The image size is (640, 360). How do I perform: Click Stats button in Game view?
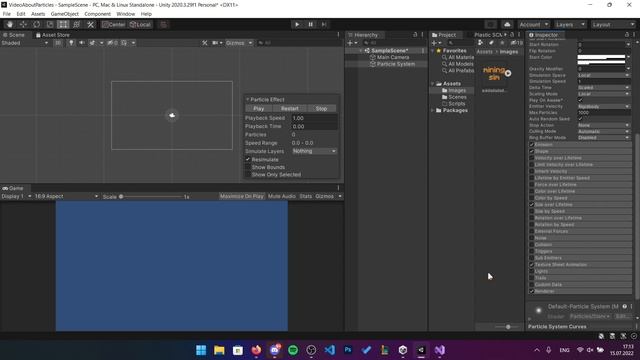click(x=305, y=196)
